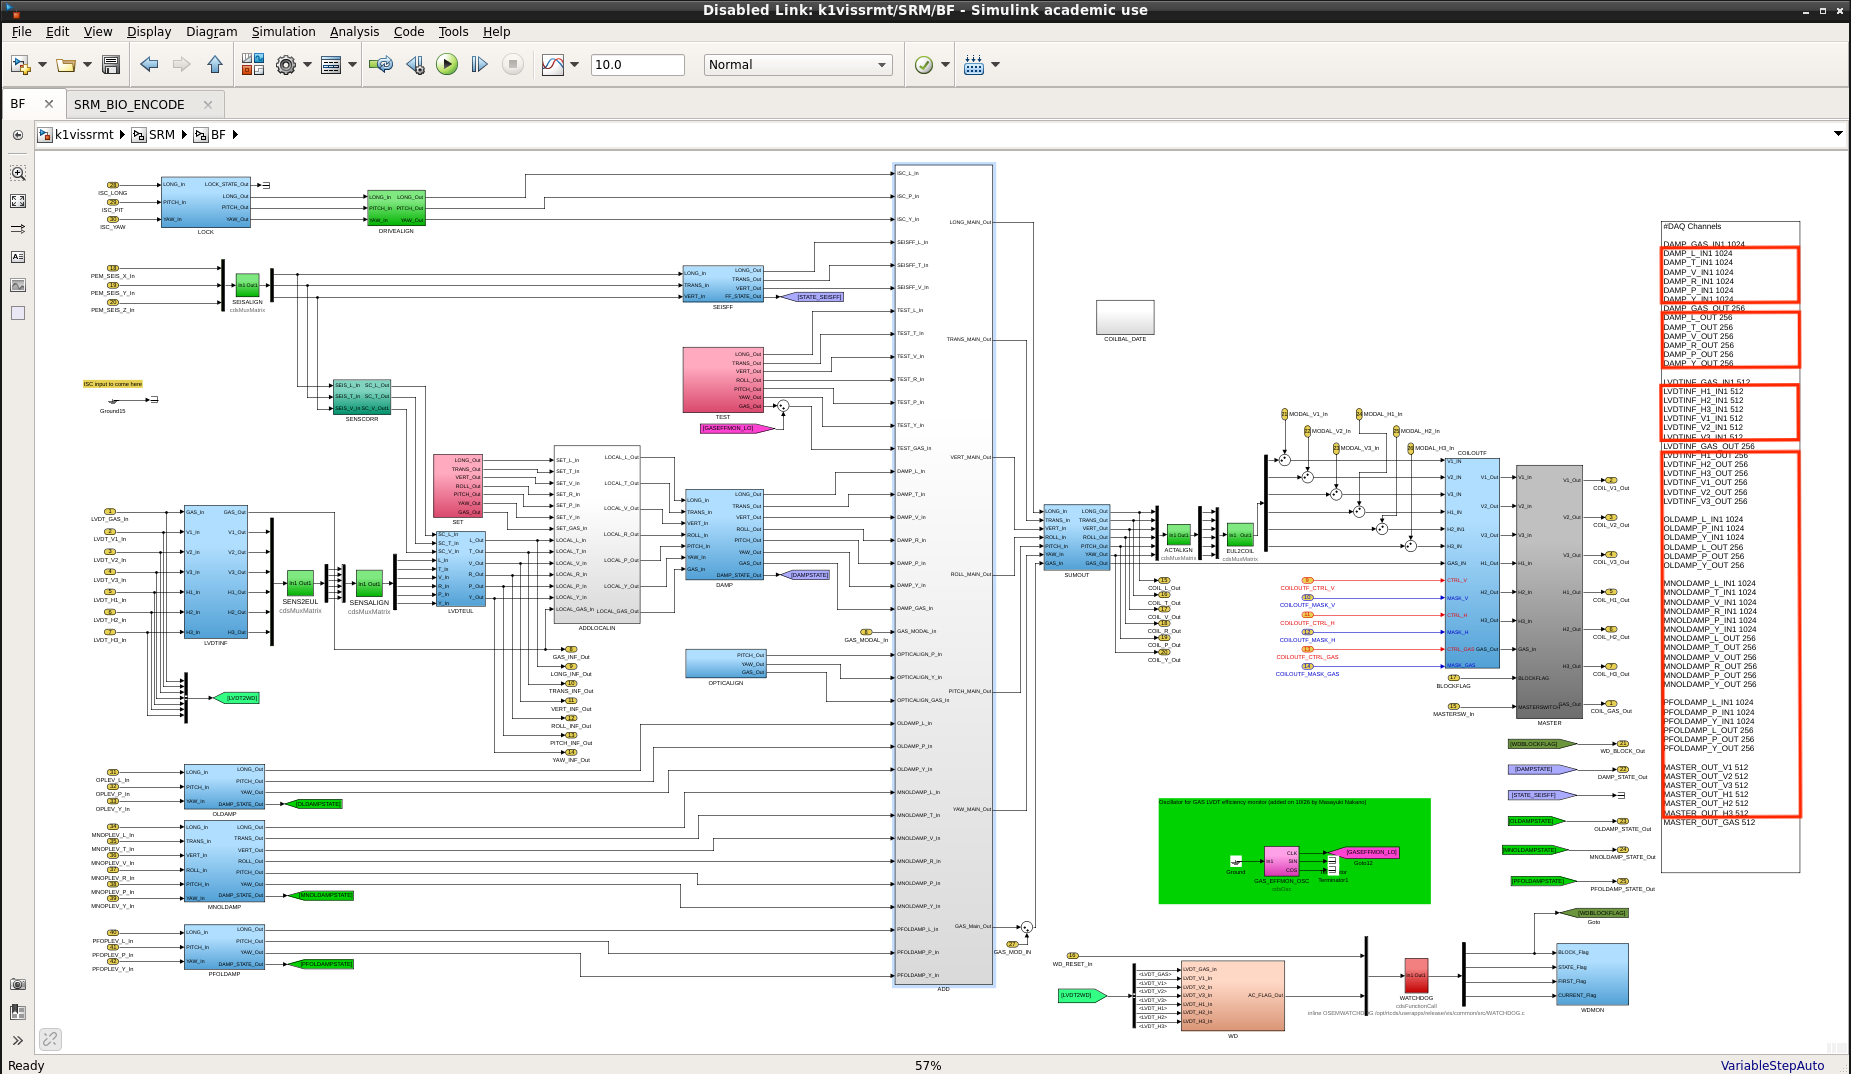
Task: Open the Edit menu
Action: point(57,32)
